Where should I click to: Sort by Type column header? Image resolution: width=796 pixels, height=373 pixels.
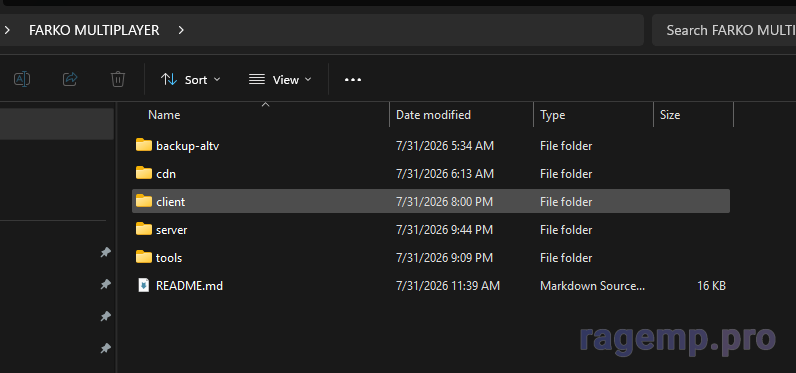click(x=552, y=115)
